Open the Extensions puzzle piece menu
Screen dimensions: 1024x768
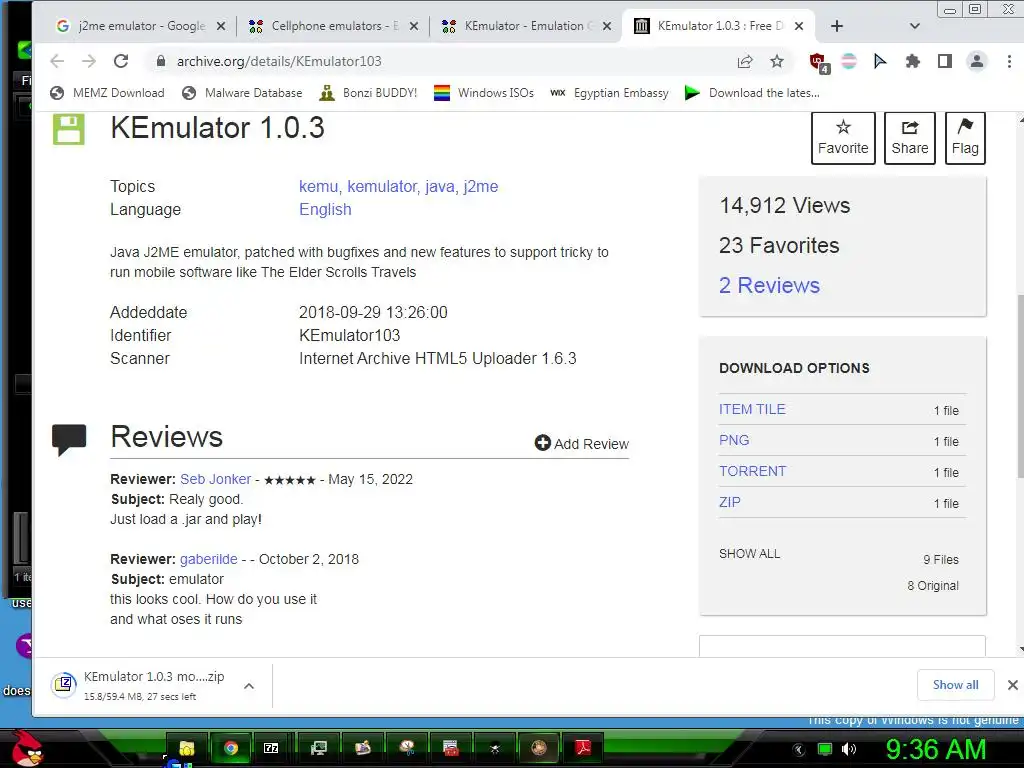[913, 61]
